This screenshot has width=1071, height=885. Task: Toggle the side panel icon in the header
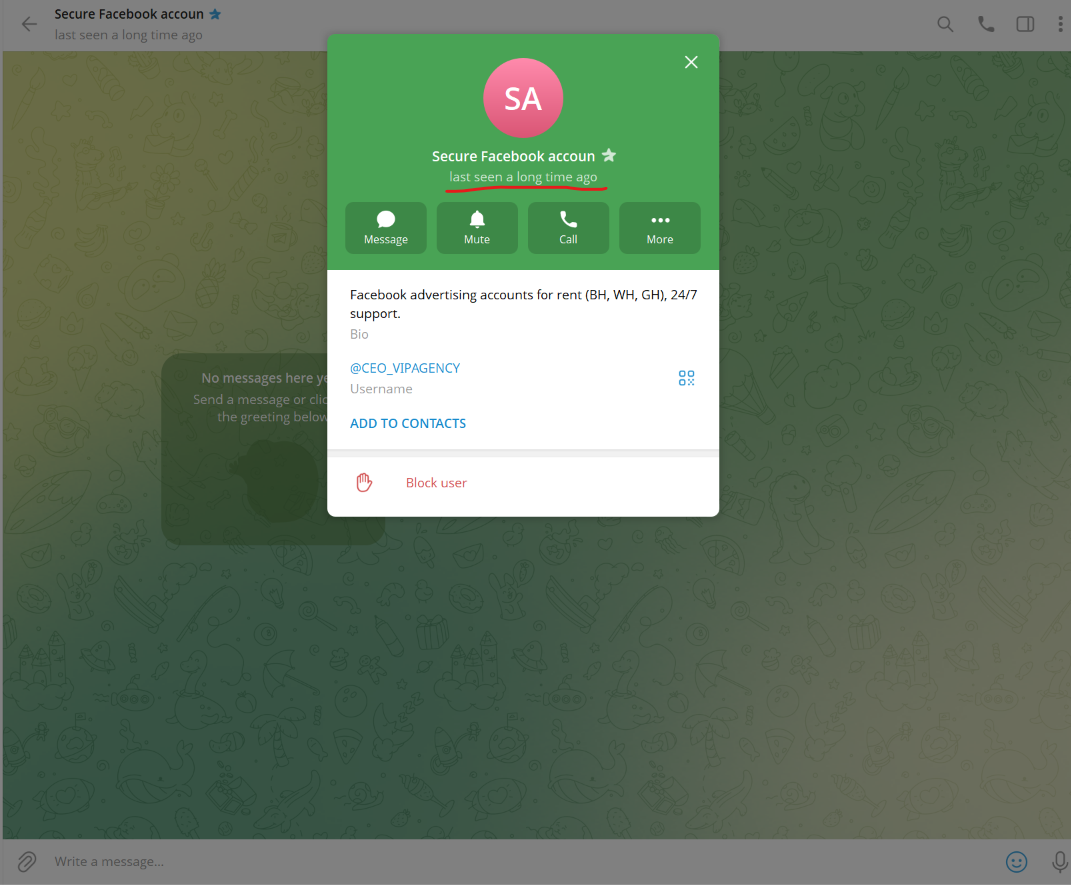tap(1025, 25)
